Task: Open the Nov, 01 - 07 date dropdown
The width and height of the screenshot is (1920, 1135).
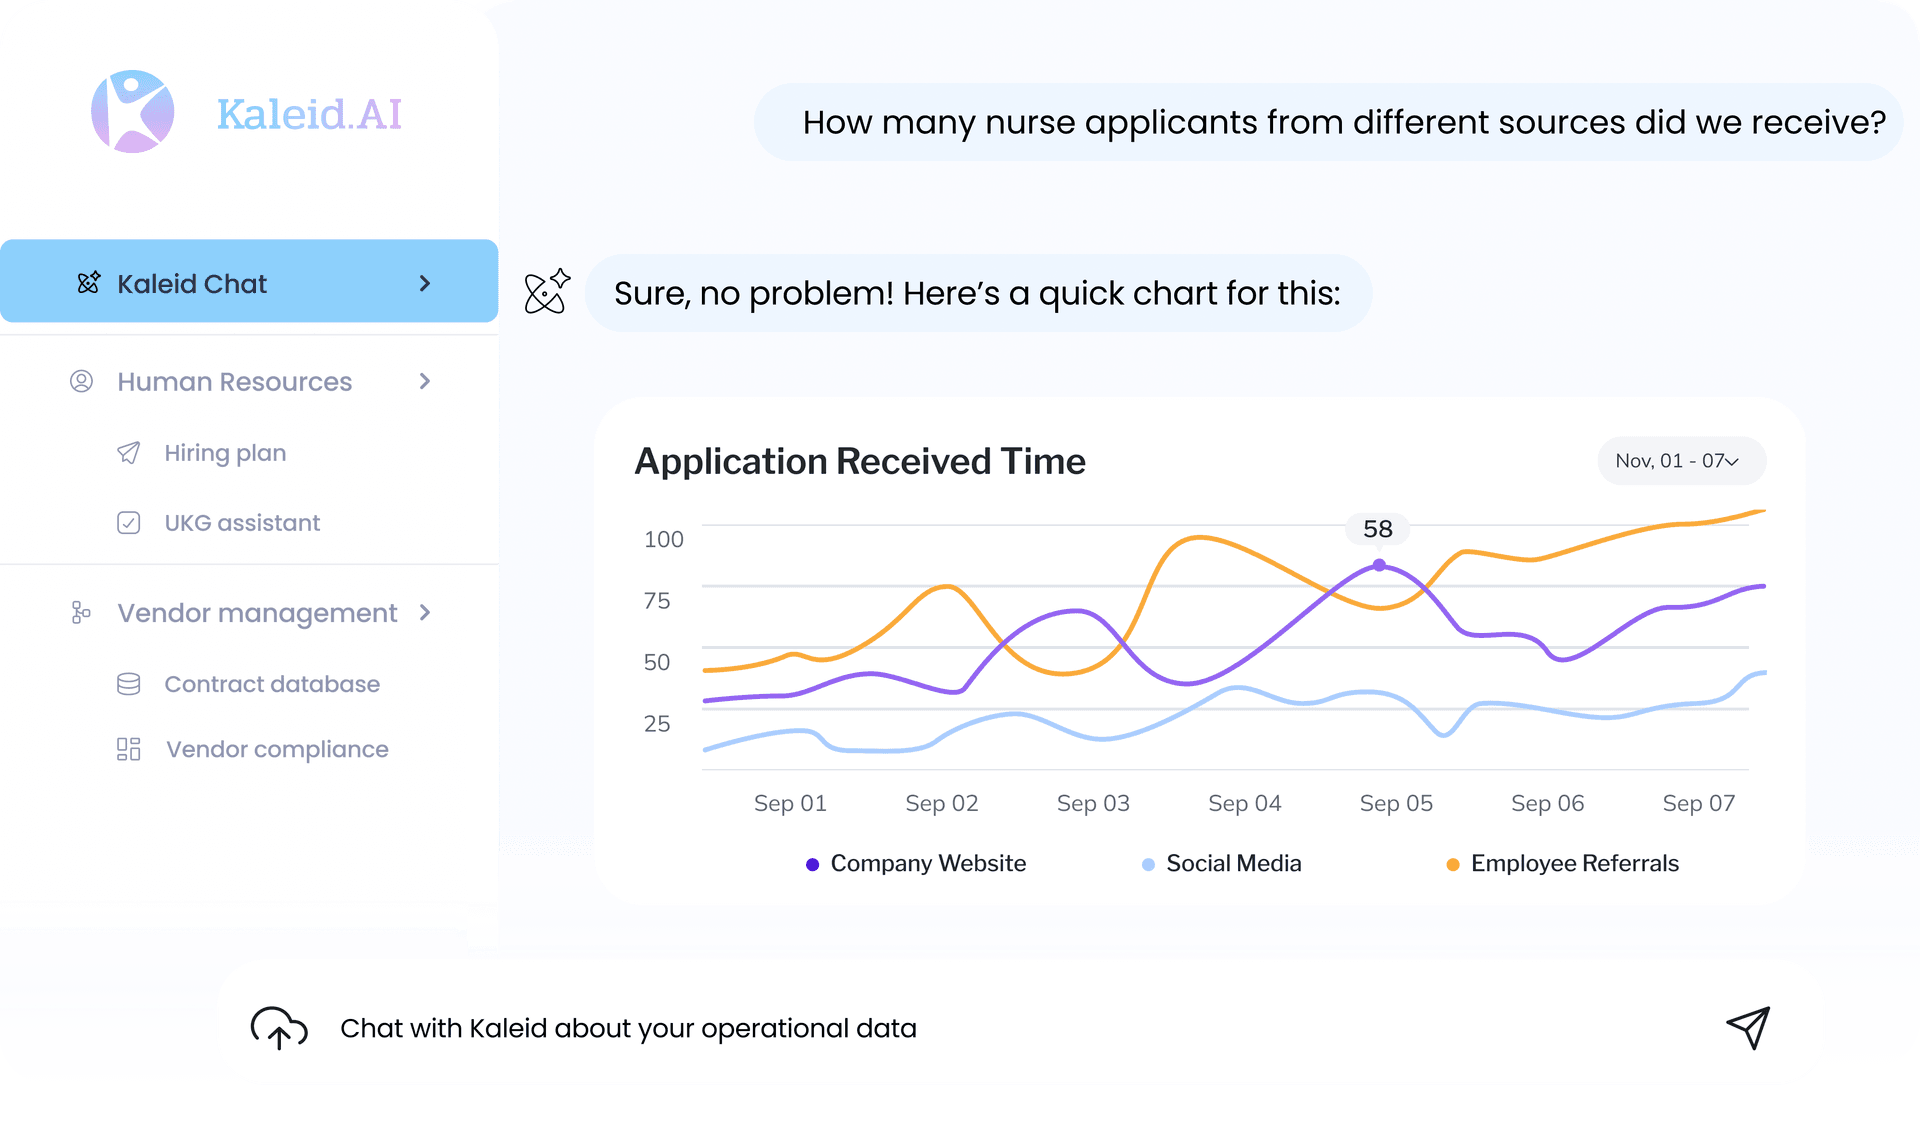Action: [1681, 461]
